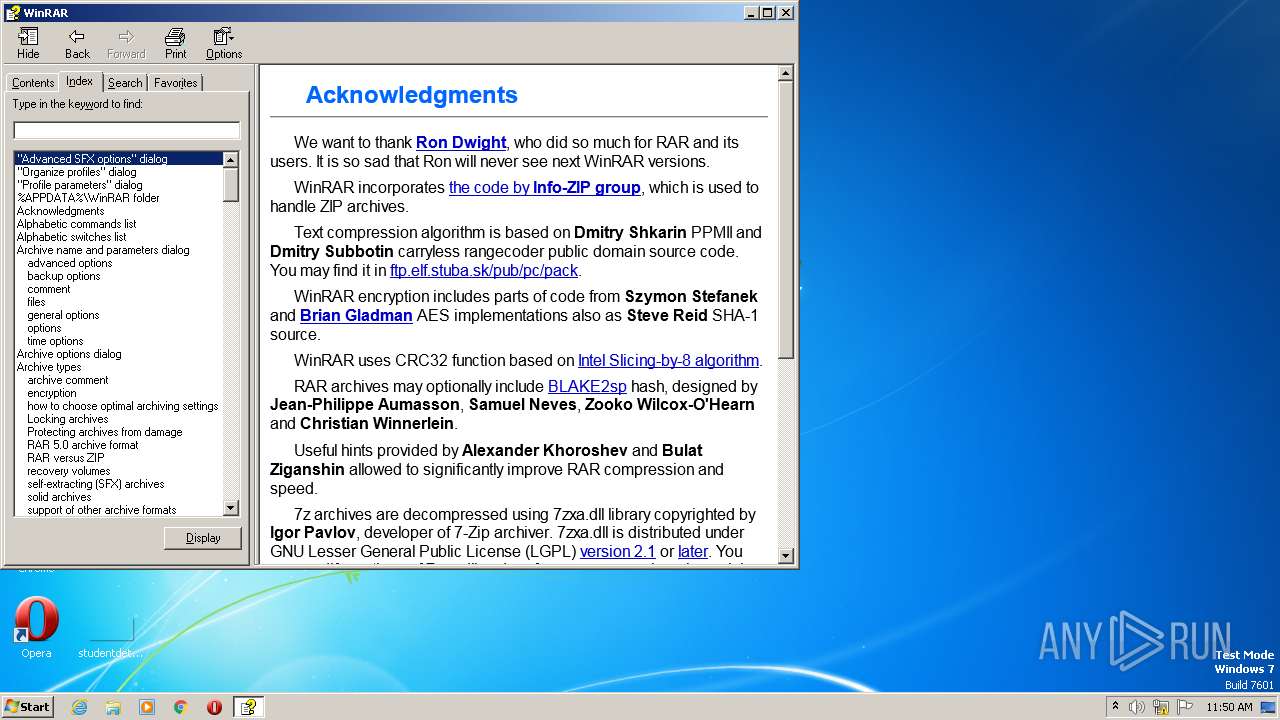Open the Favorites tab

coord(176,83)
